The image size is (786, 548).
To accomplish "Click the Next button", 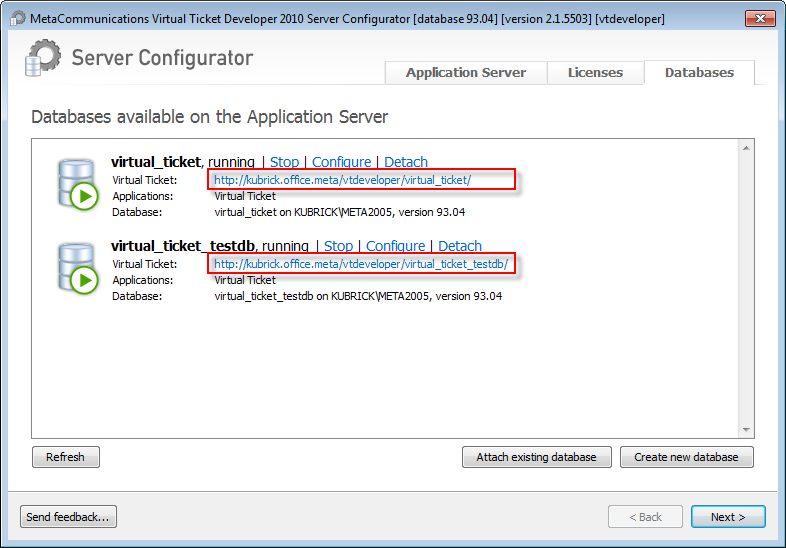I will click(x=728, y=516).
